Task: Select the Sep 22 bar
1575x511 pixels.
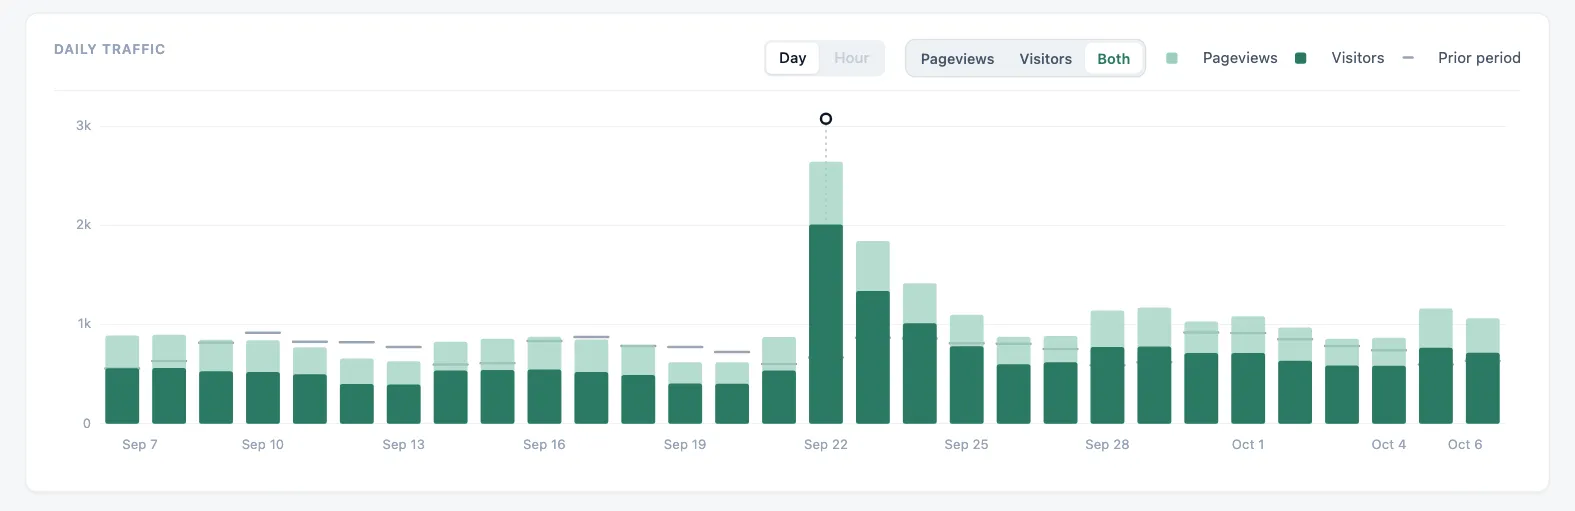Action: 826,293
